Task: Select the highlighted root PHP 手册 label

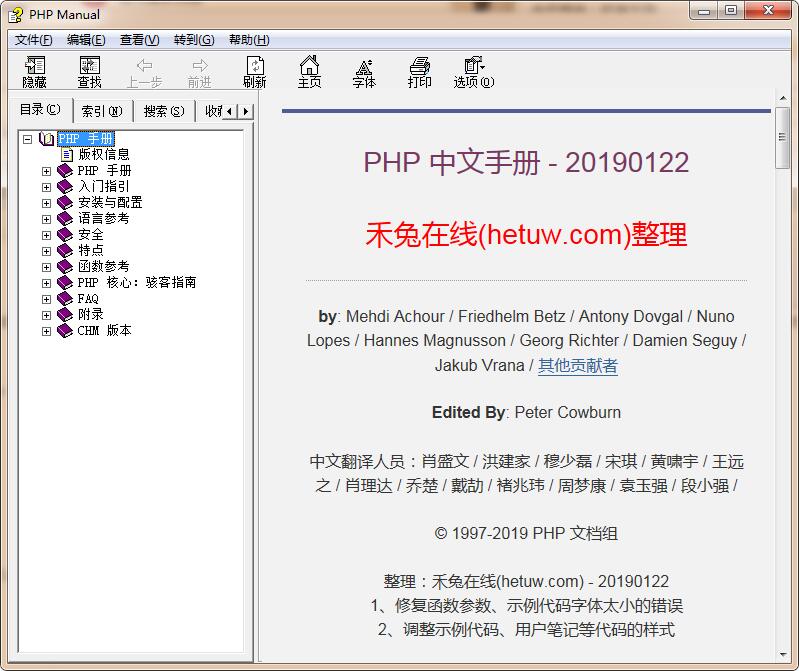Action: pyautogui.click(x=86, y=139)
